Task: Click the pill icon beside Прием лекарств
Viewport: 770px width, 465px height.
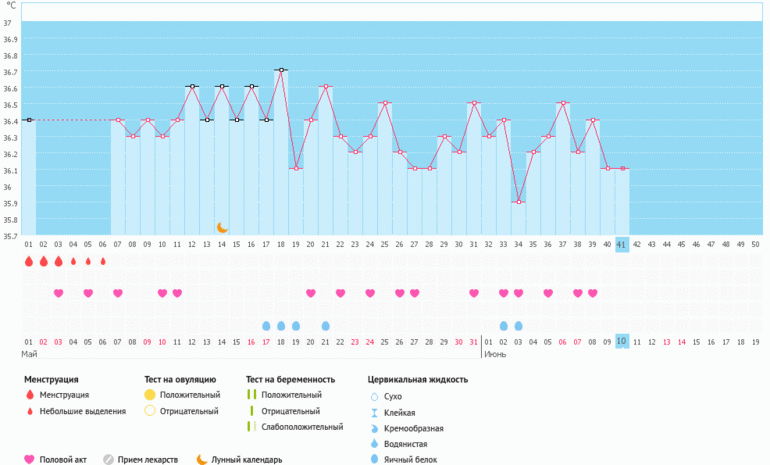Action: click(x=108, y=460)
